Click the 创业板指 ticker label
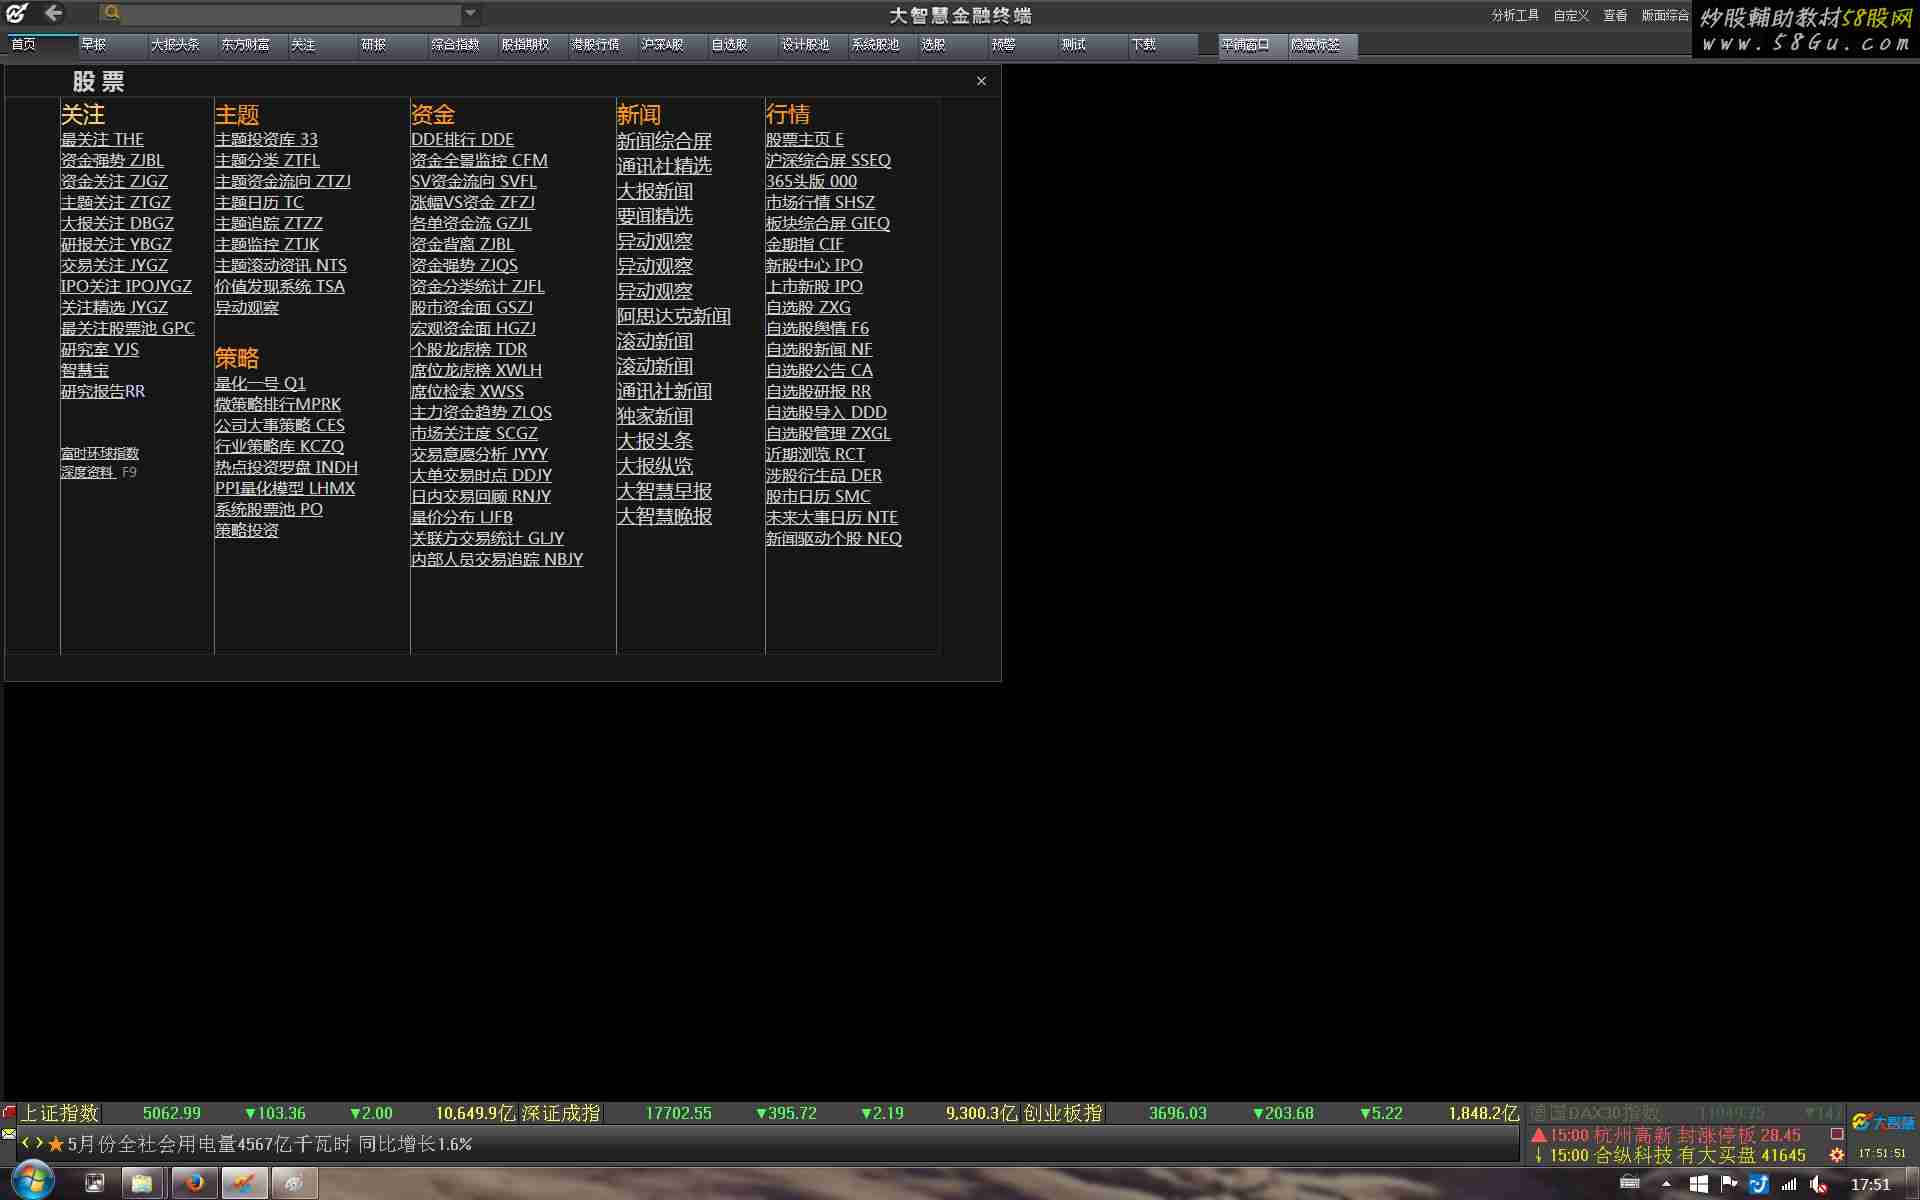1920x1200 pixels. [x=1063, y=1113]
